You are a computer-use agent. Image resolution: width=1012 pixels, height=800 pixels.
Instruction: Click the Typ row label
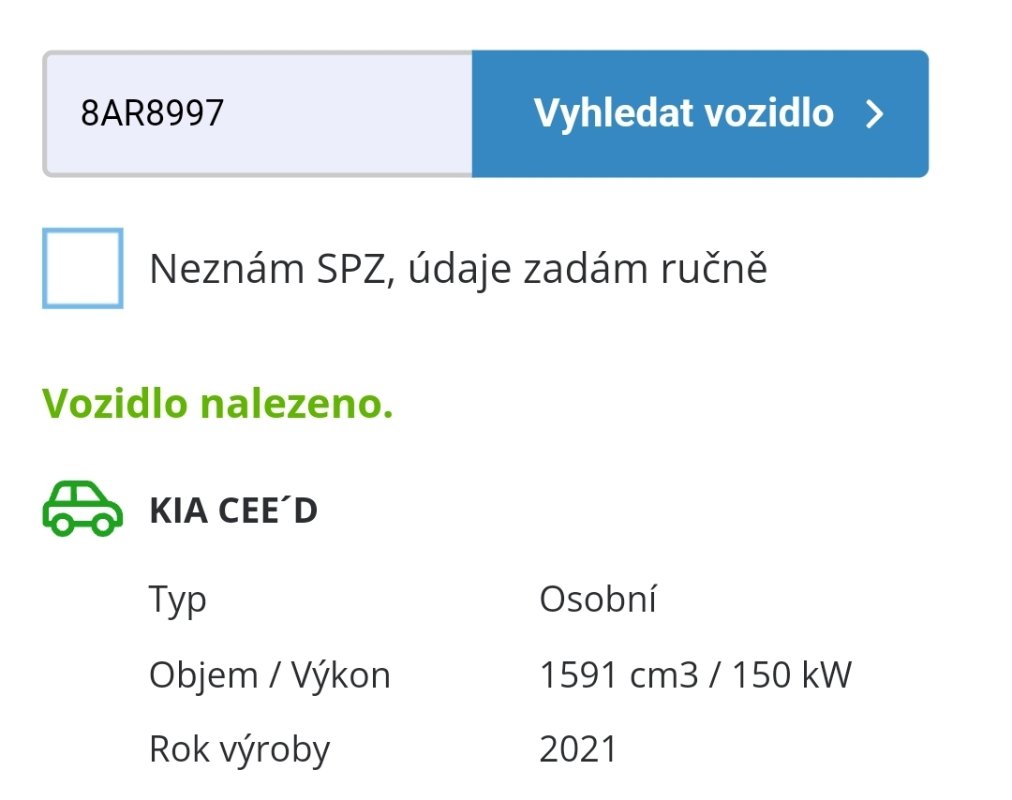pyautogui.click(x=178, y=600)
